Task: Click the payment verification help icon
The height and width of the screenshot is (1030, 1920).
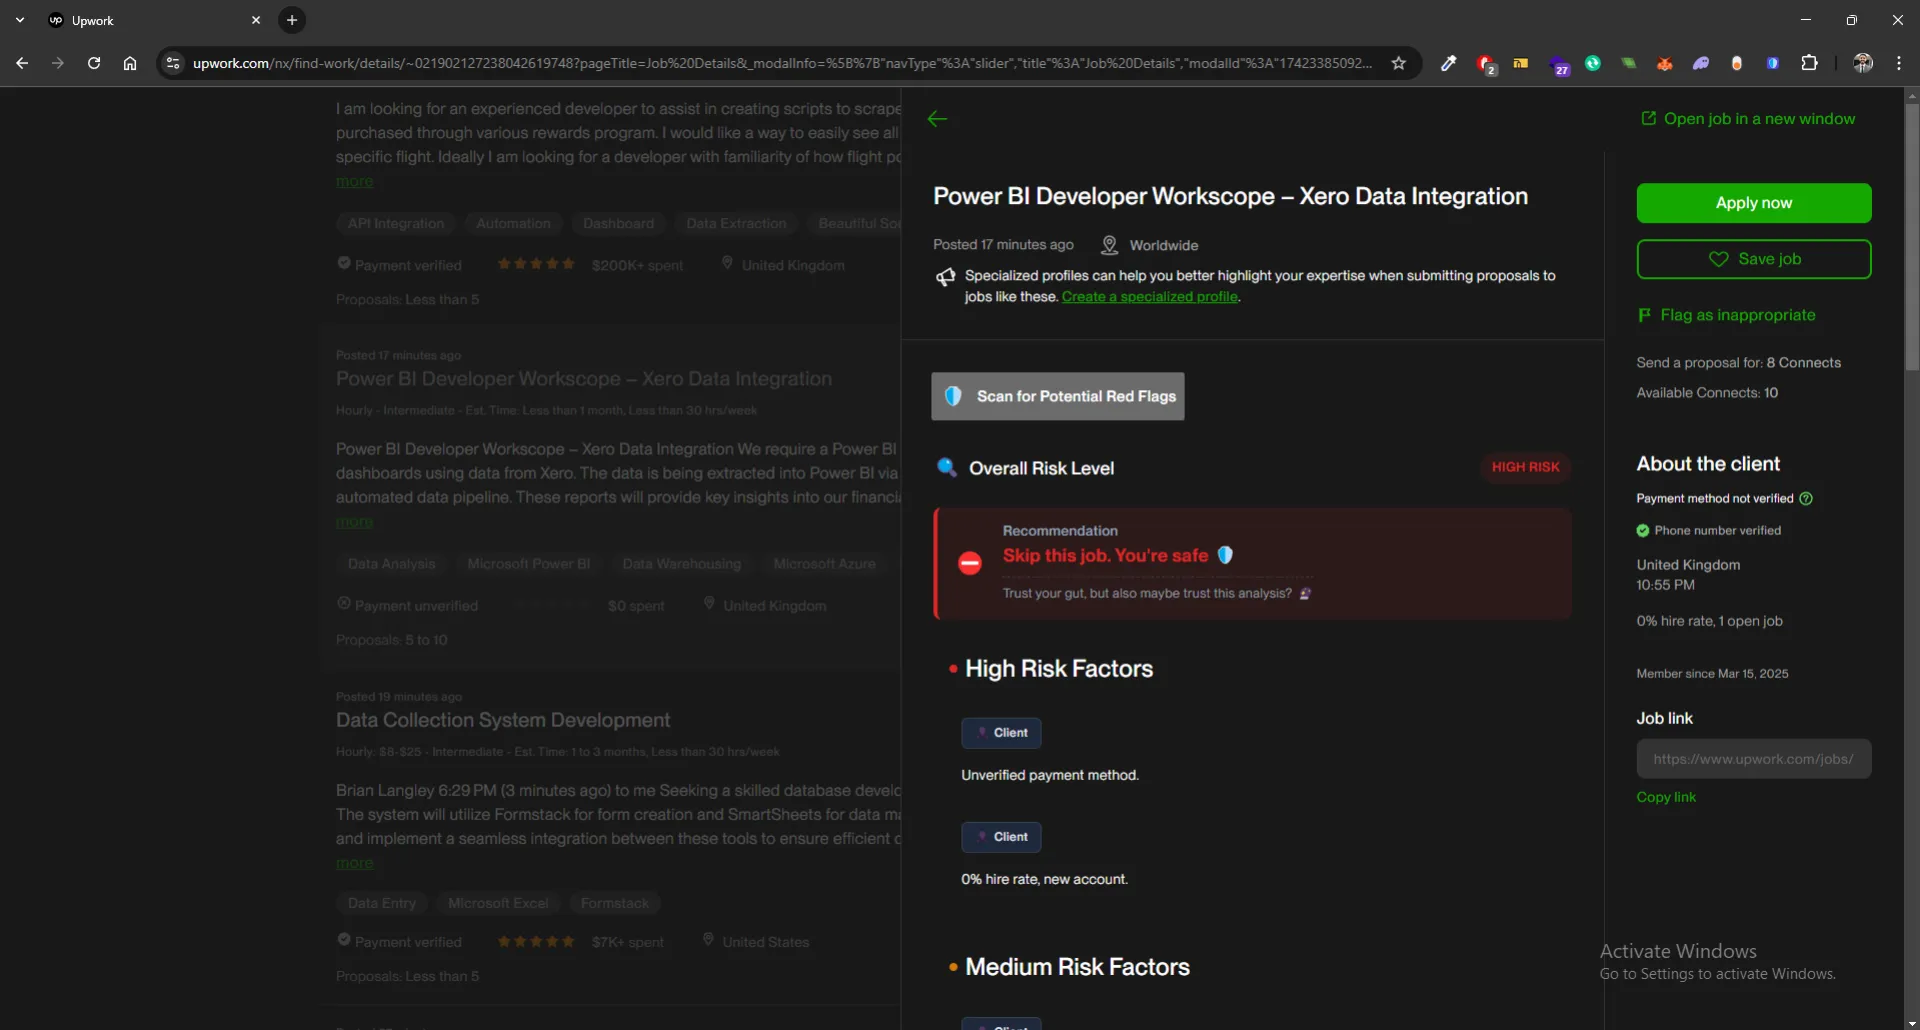Action: click(x=1806, y=498)
